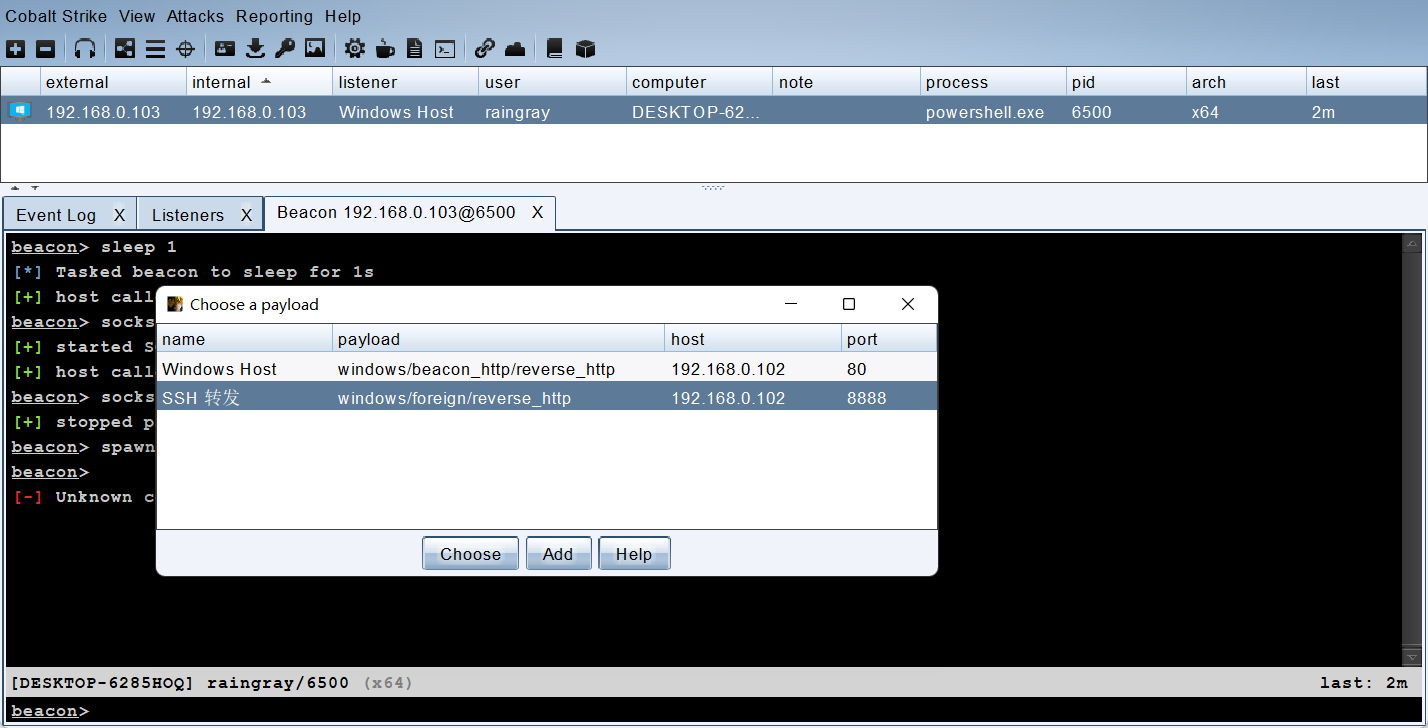Open Configure Listeners headphones icon

click(86, 48)
